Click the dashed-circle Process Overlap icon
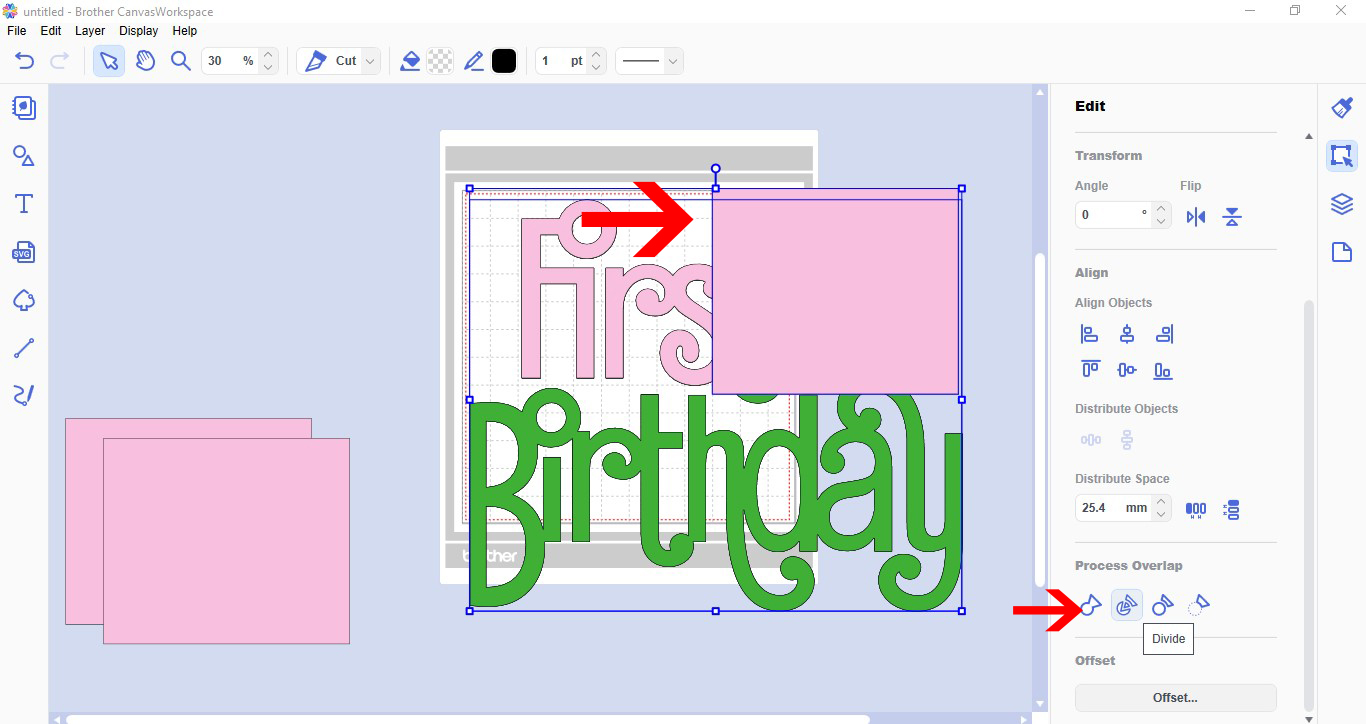Screen dimensions: 1366x724 pyautogui.click(x=1199, y=605)
